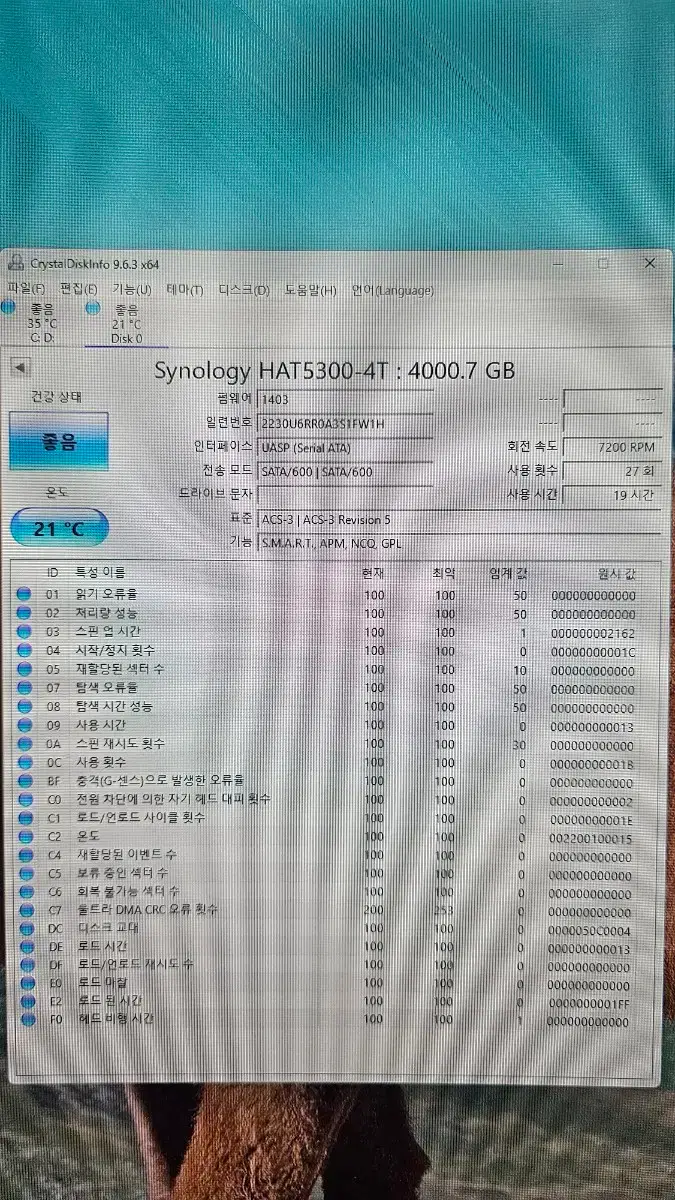Click the status icon for 09 사용 시간
The height and width of the screenshot is (1200, 675).
pyautogui.click(x=24, y=726)
